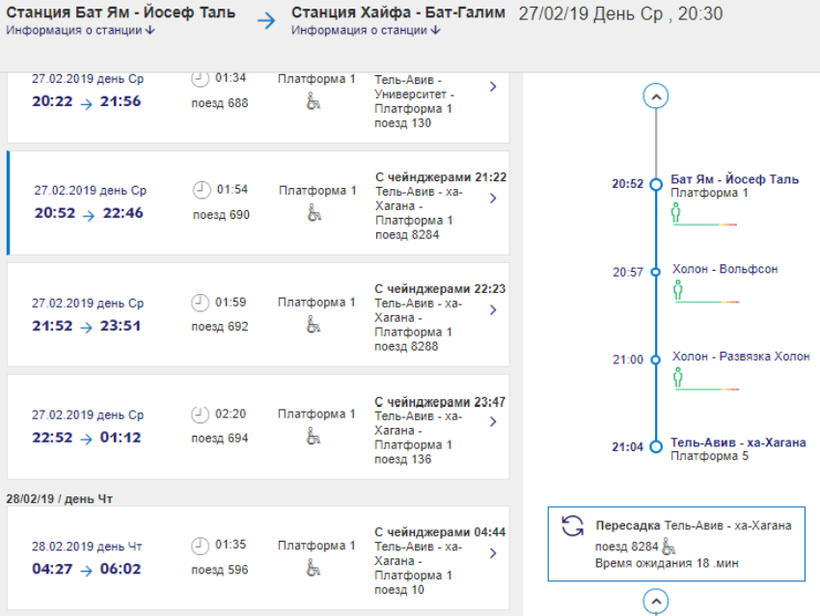Click wheelchair icon for train 690

pyautogui.click(x=315, y=213)
